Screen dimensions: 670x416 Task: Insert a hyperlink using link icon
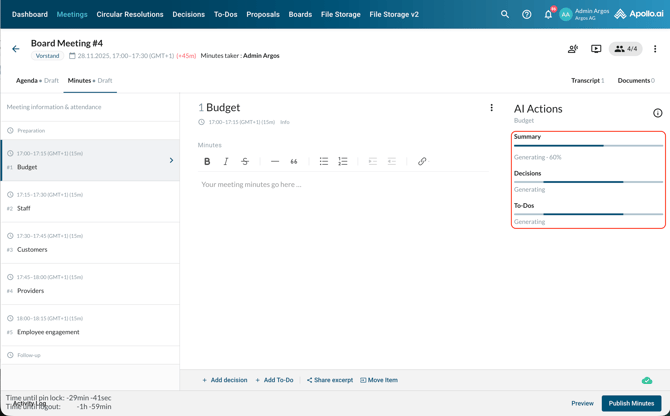click(422, 161)
